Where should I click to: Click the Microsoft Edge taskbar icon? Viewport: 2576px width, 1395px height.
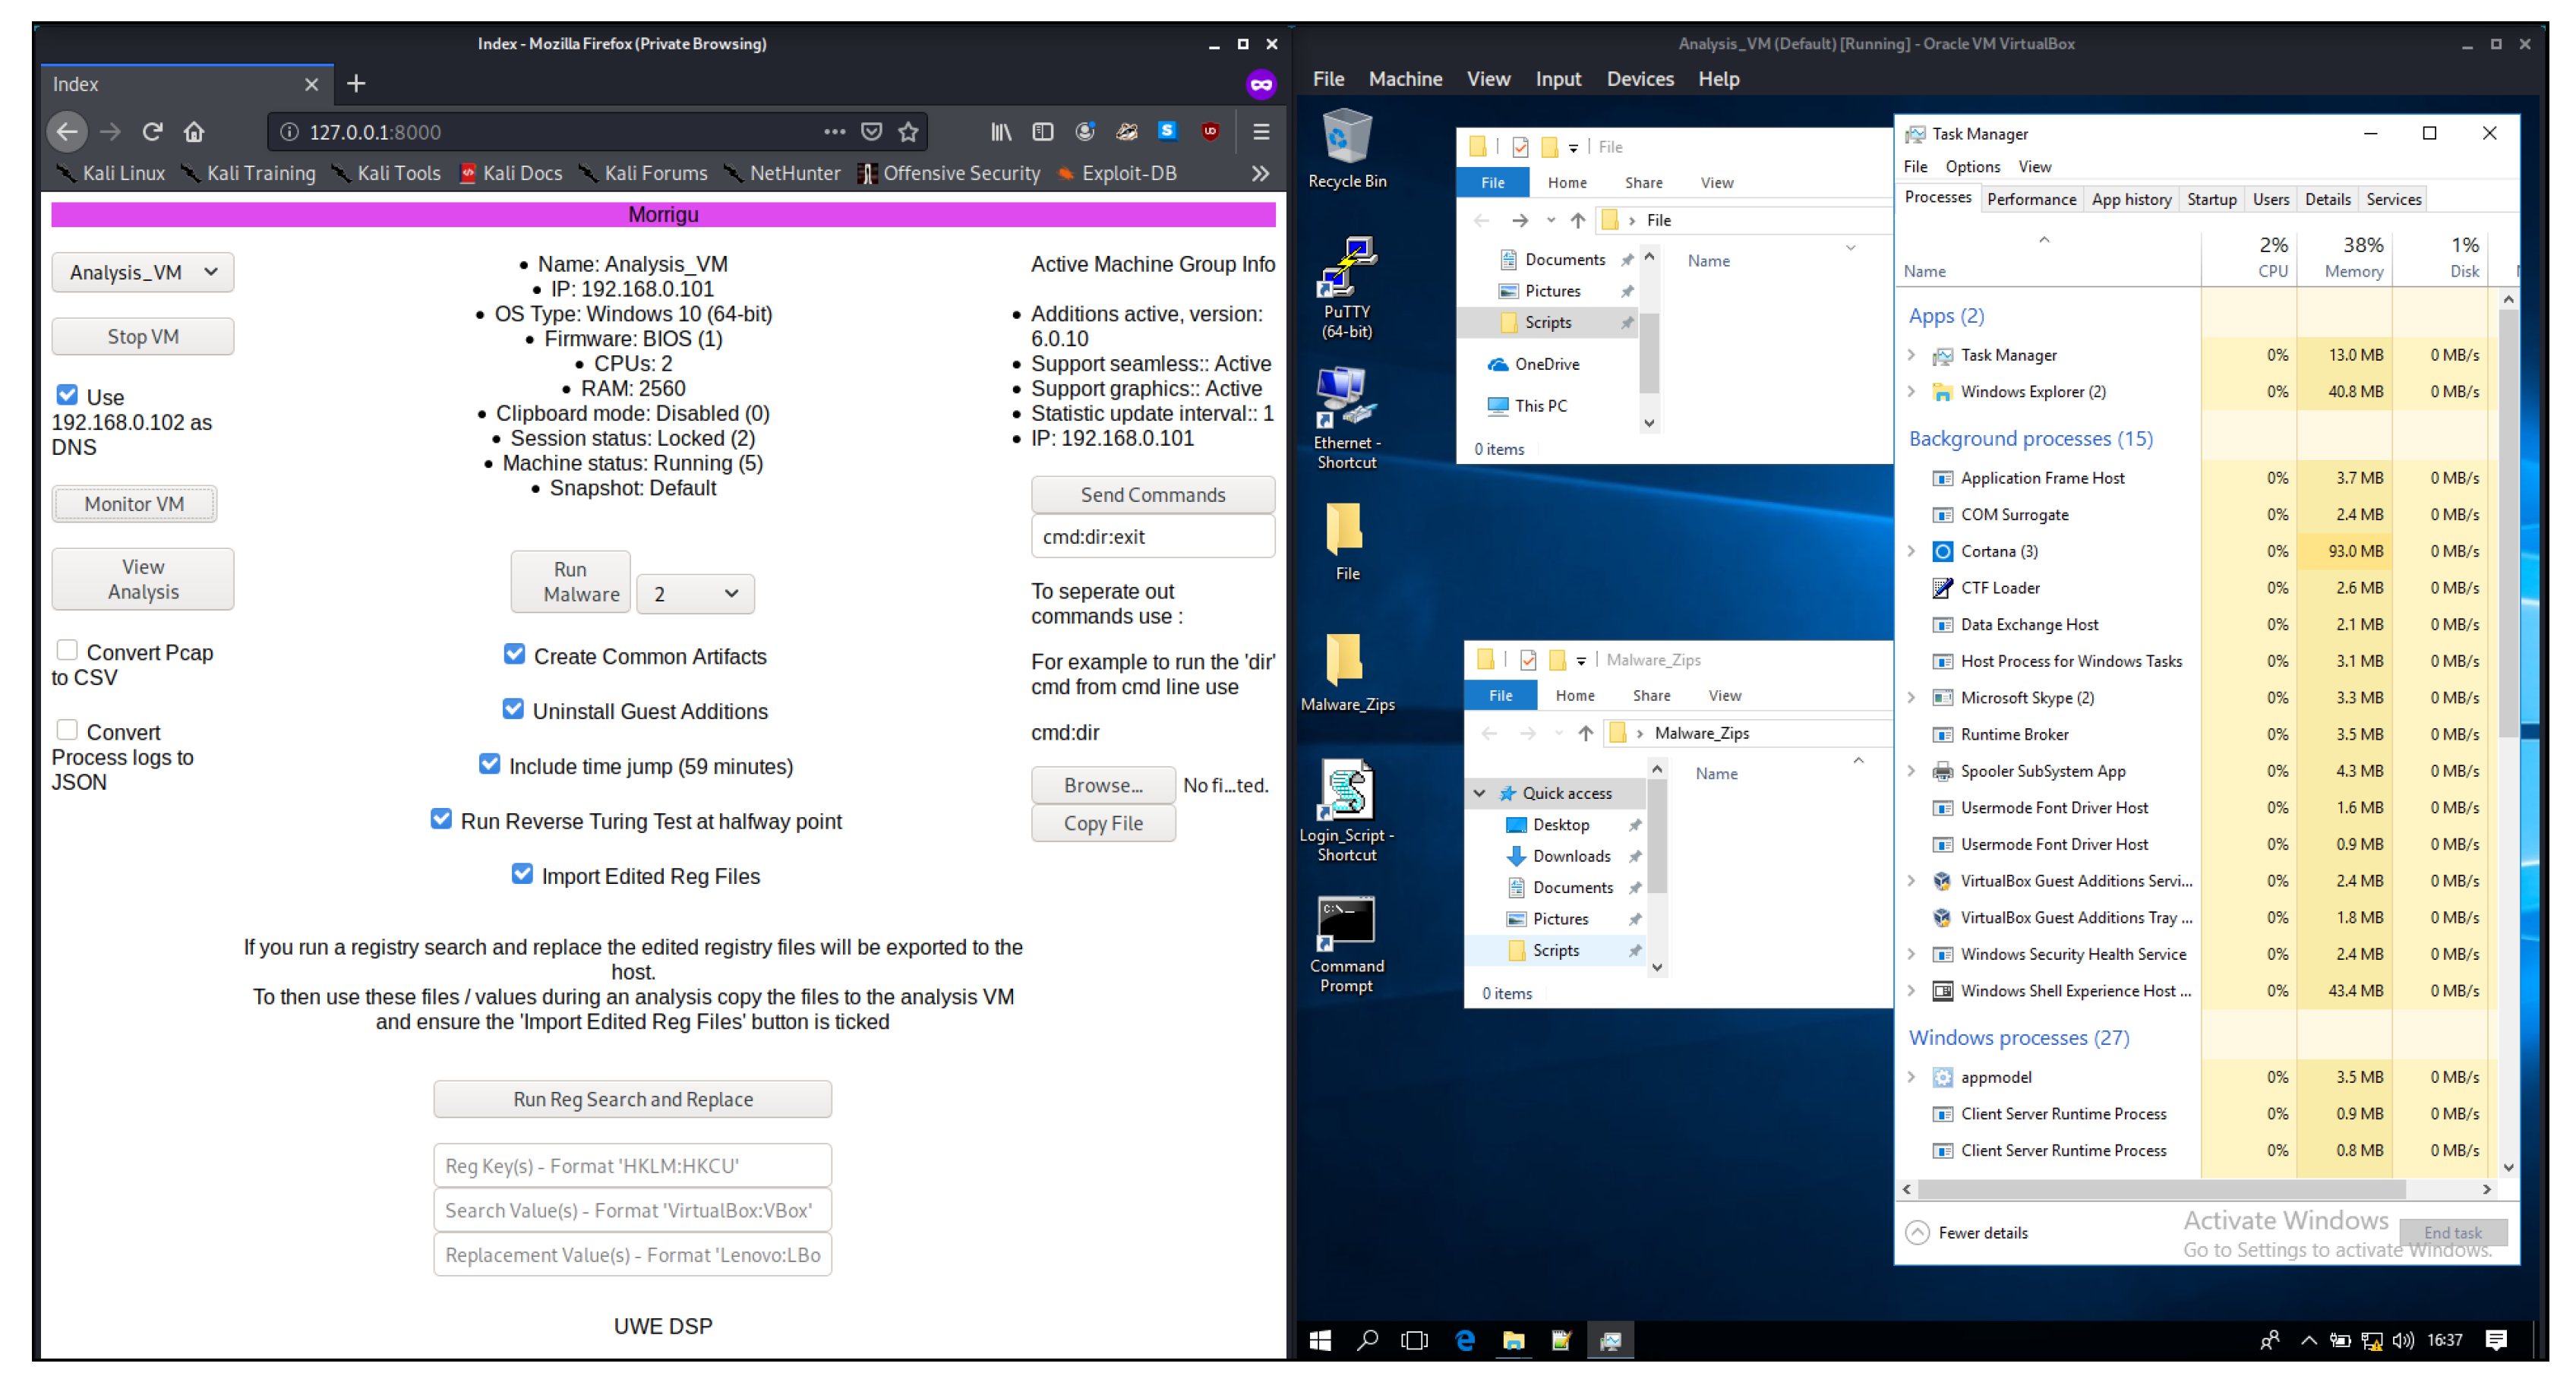1465,1340
